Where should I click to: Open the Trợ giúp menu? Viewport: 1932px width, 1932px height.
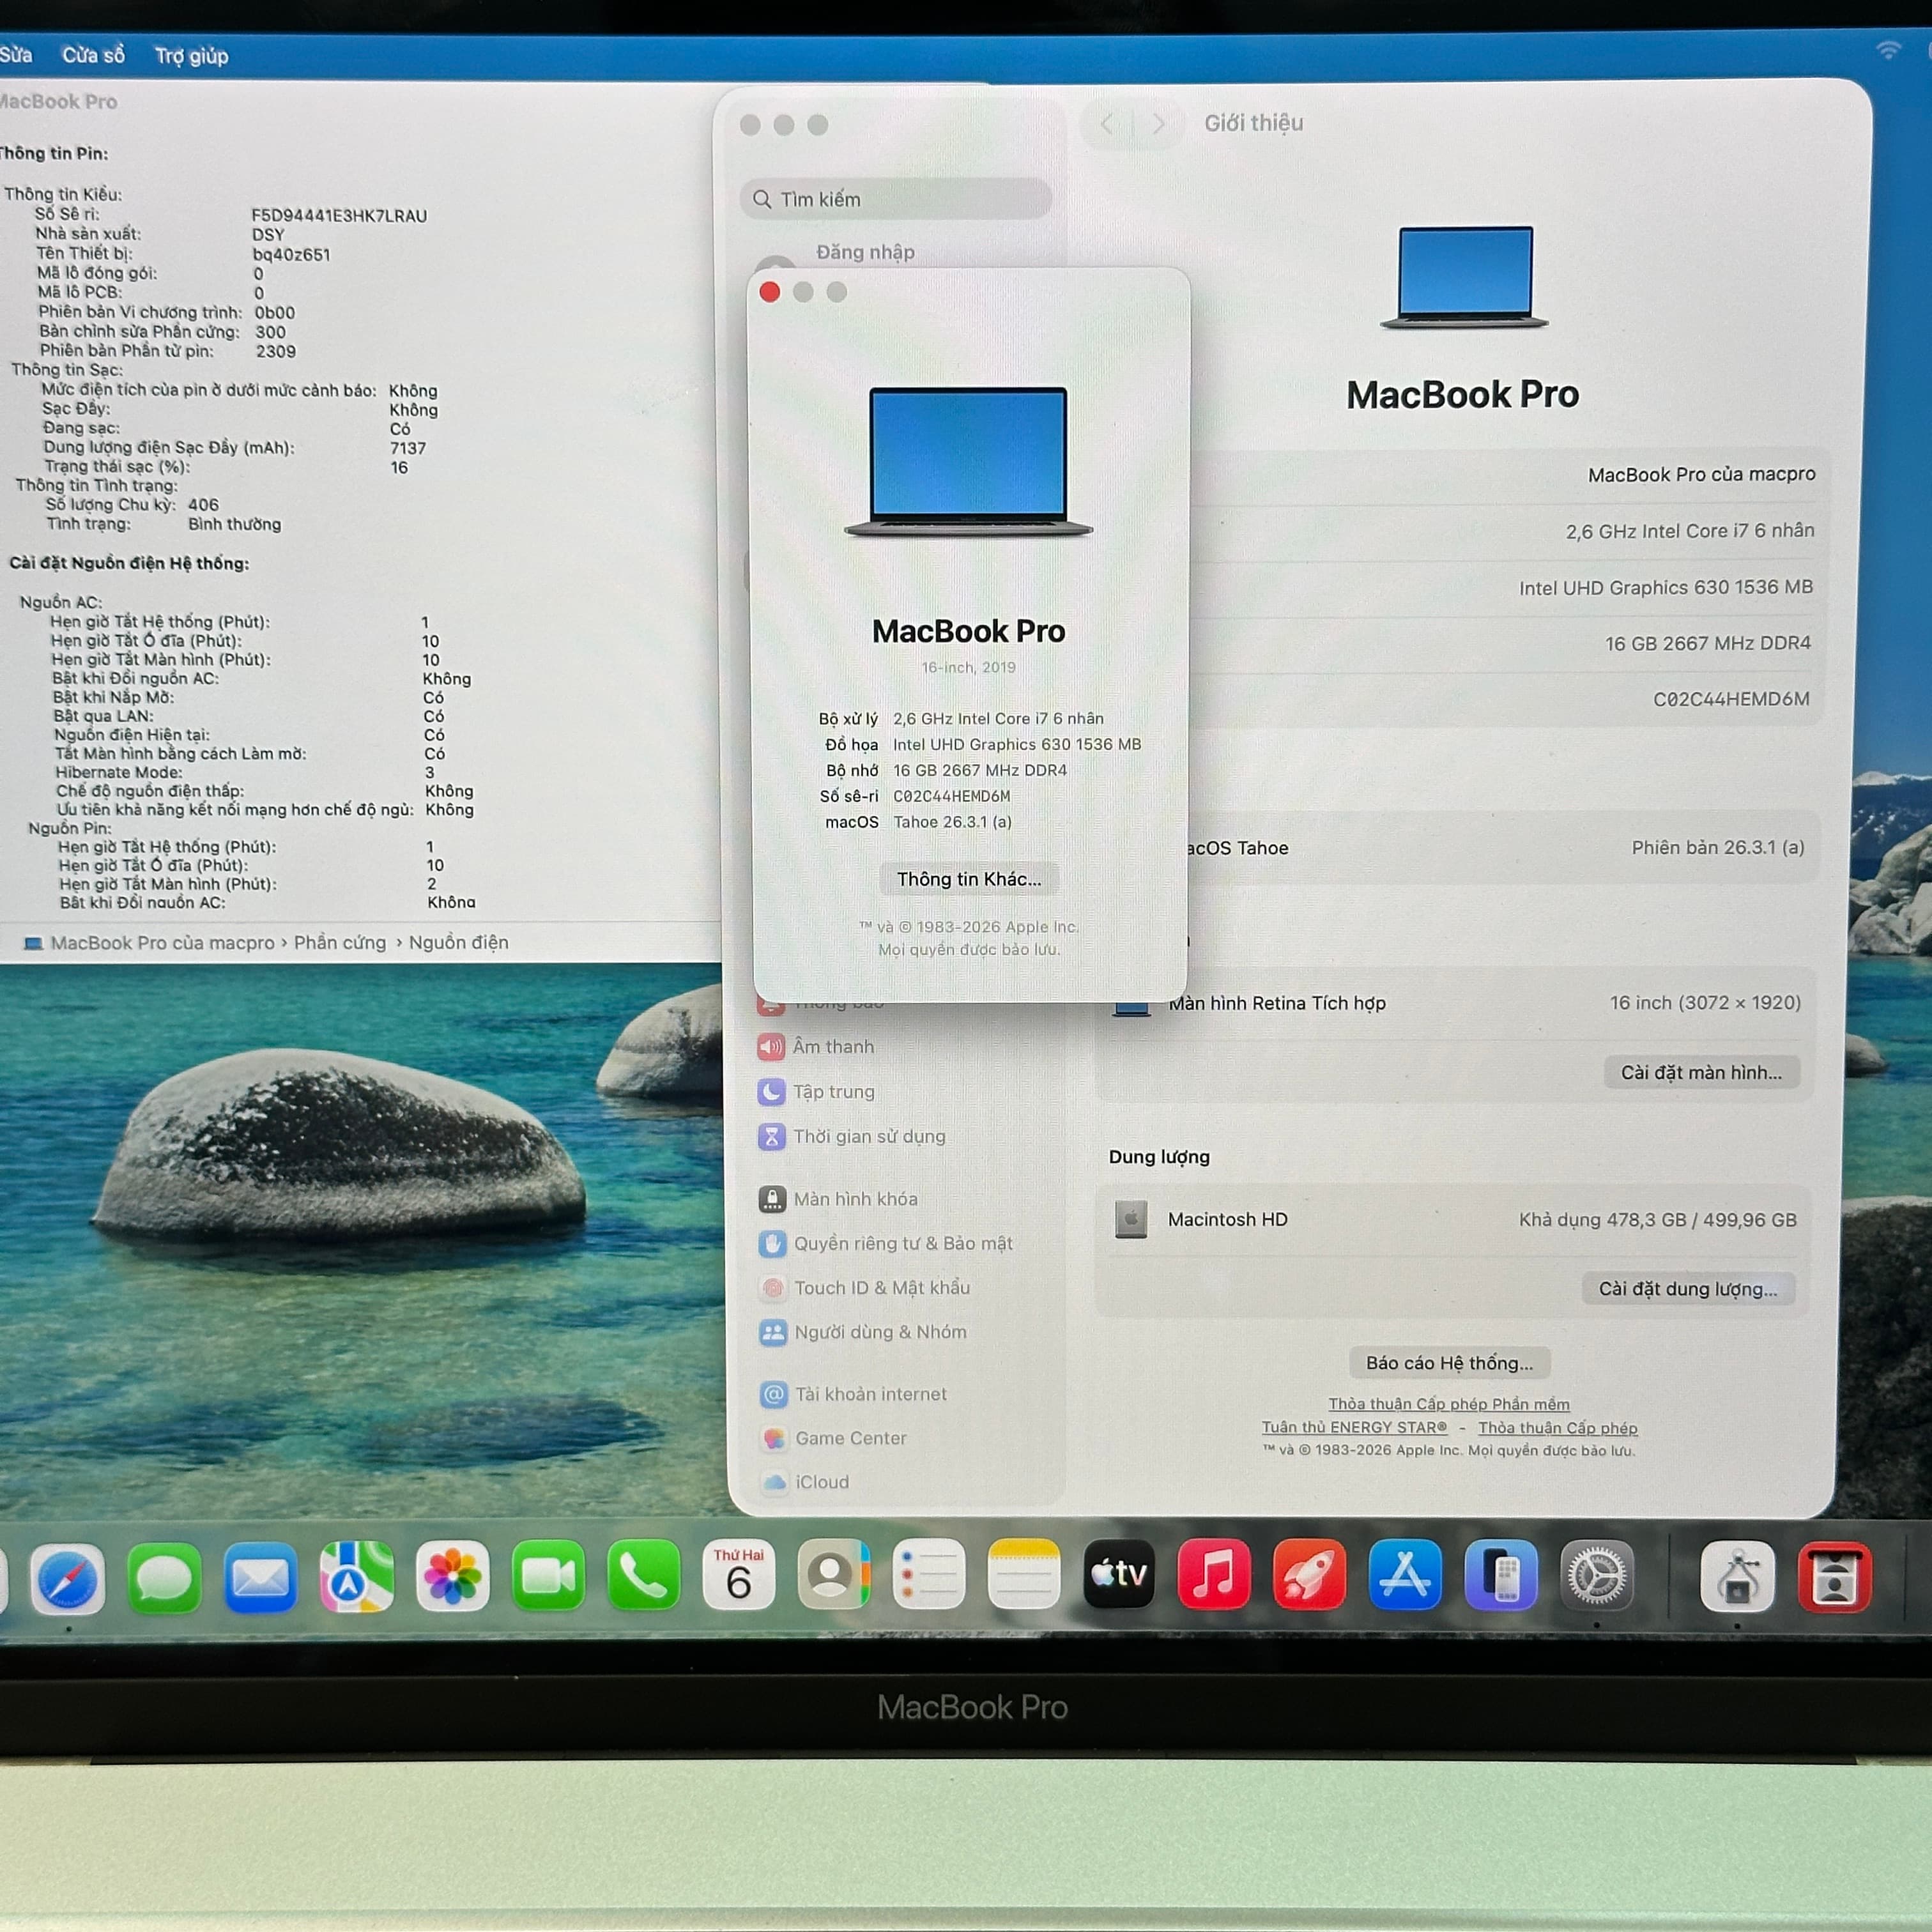pos(191,56)
